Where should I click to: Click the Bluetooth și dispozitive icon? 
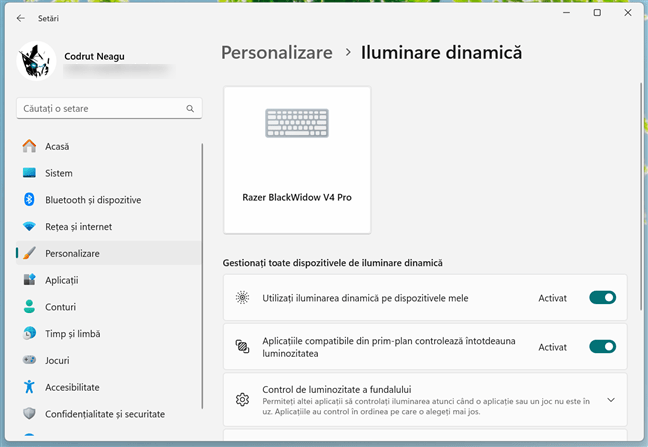(29, 200)
